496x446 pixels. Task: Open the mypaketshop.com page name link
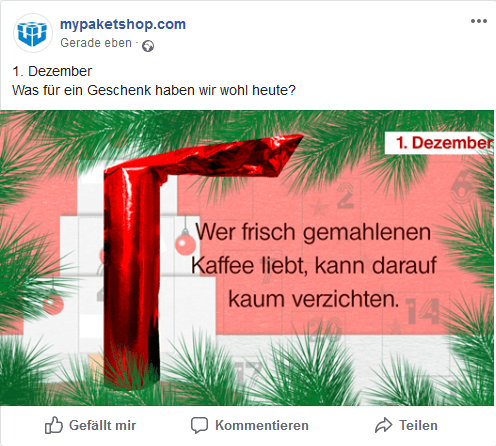[123, 24]
